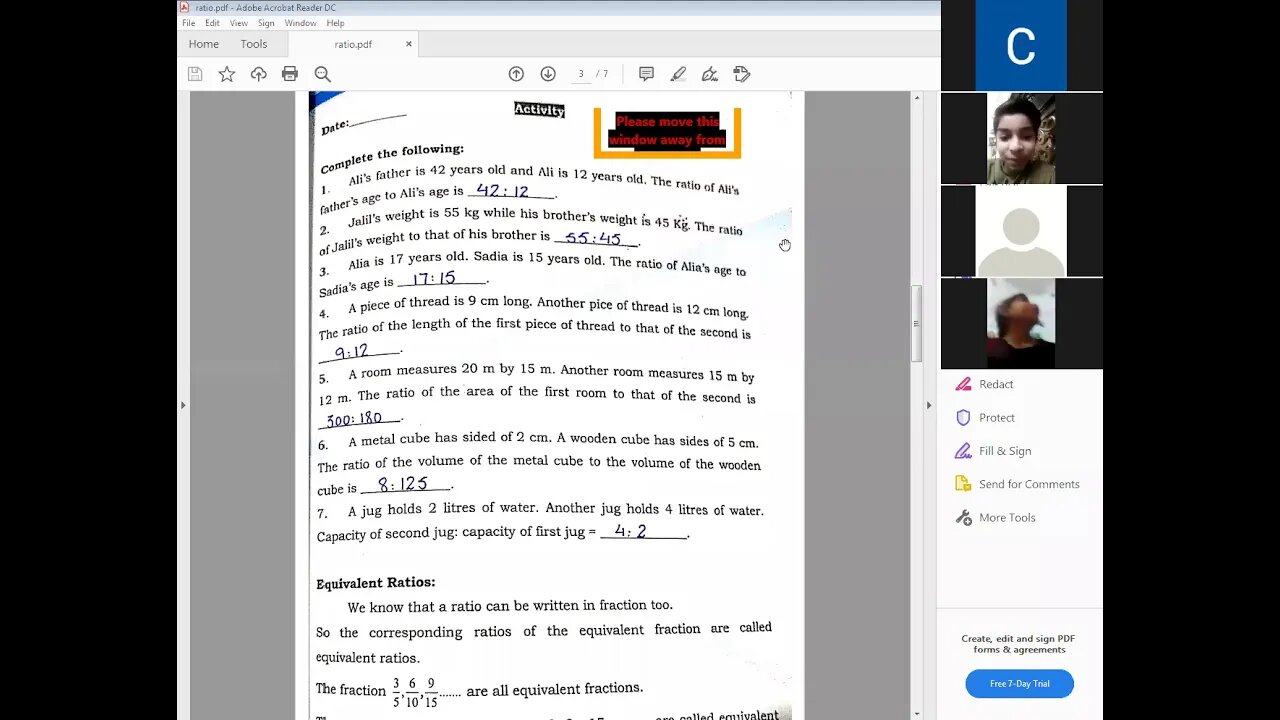The image size is (1280, 720).
Task: Click the scrollbar down arrow
Action: pyautogui.click(x=915, y=713)
